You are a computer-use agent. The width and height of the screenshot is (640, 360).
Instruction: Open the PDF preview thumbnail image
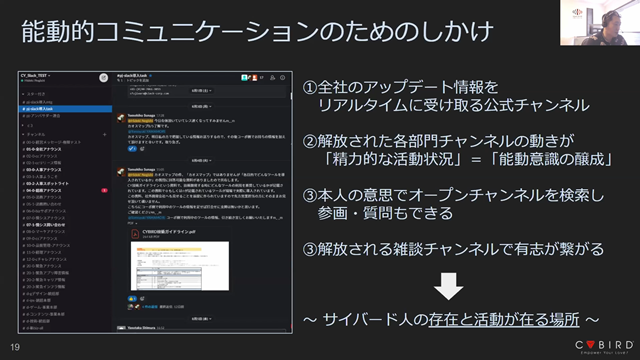click(x=180, y=266)
